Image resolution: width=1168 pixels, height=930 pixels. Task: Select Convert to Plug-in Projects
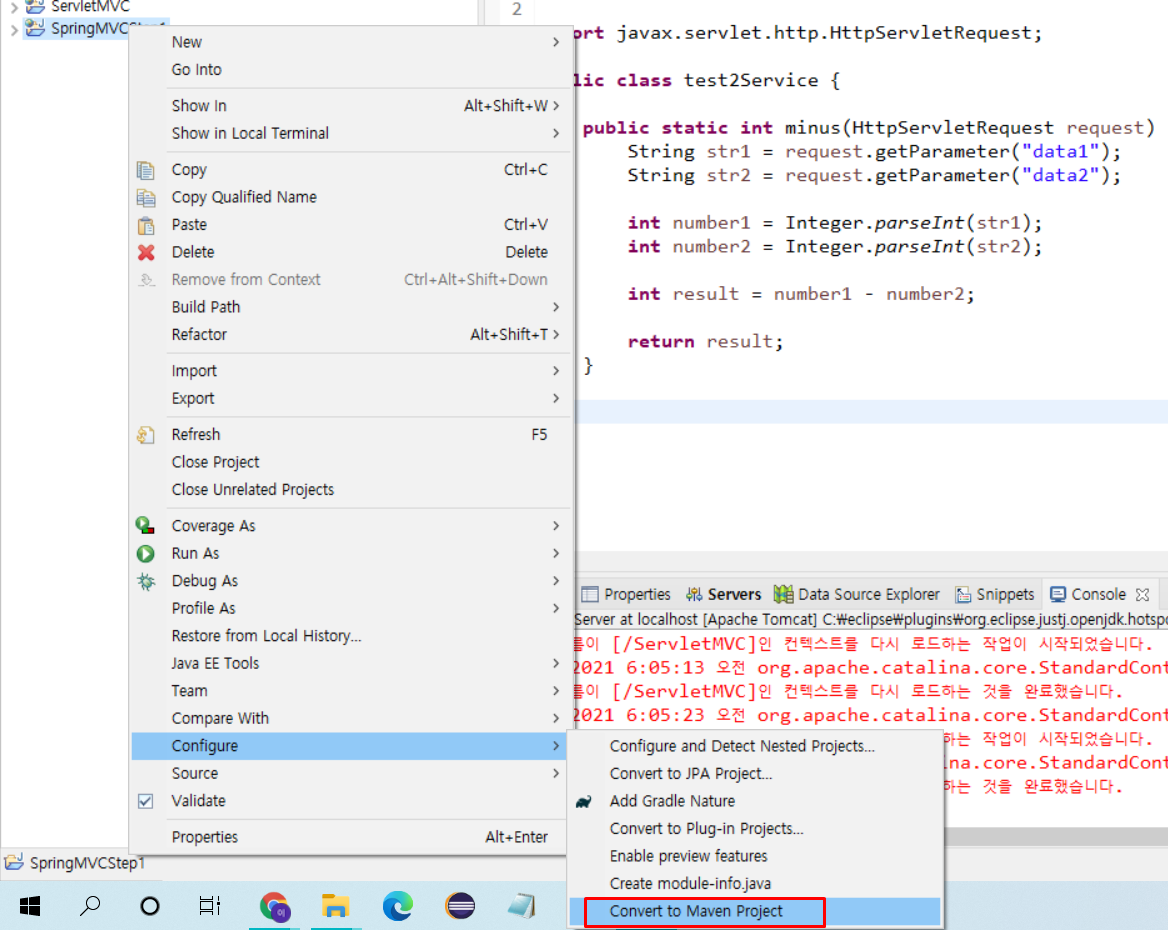tap(755, 829)
